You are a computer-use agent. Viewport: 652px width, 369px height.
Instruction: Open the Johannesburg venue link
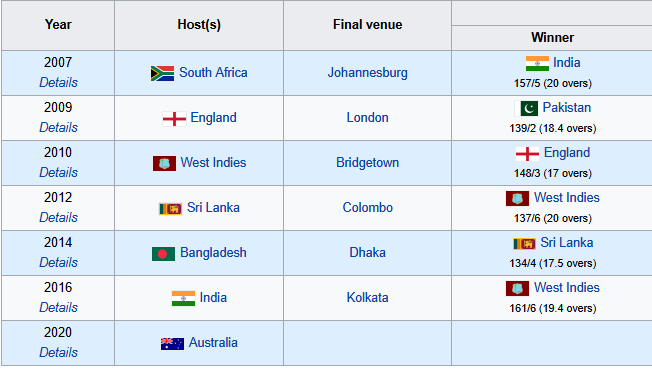[x=368, y=73]
